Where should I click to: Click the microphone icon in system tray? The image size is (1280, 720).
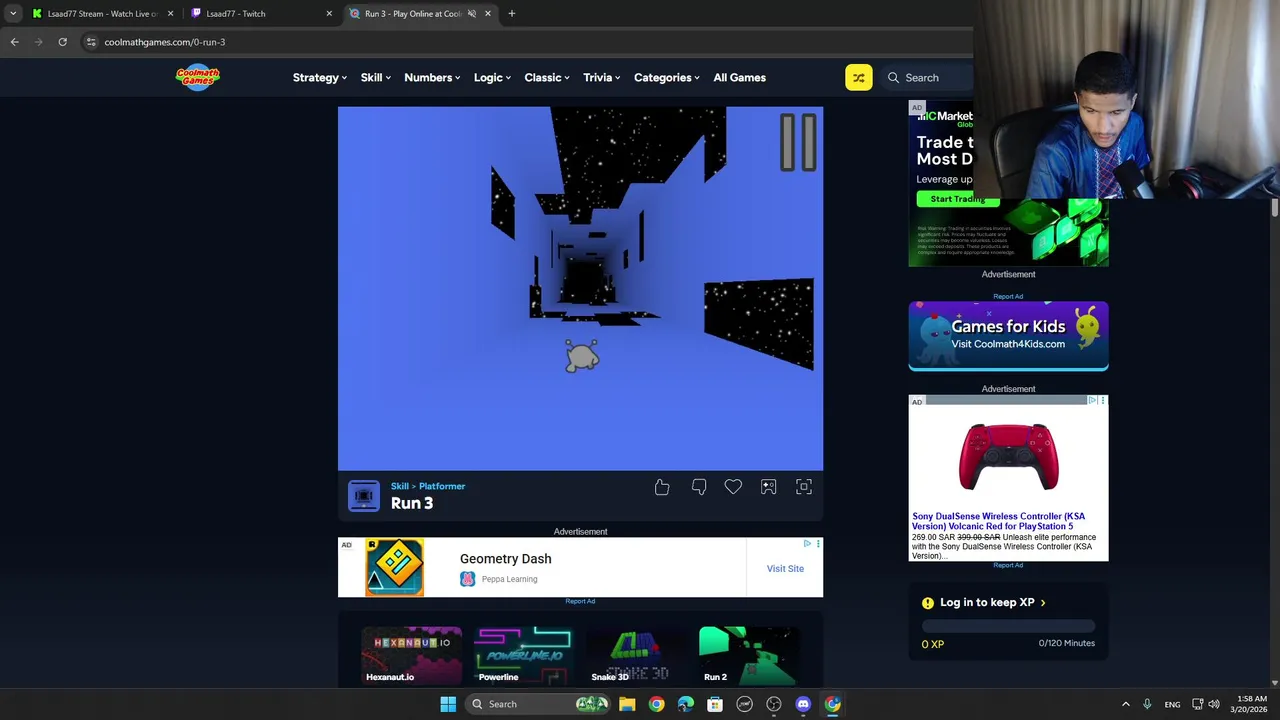point(1147,704)
